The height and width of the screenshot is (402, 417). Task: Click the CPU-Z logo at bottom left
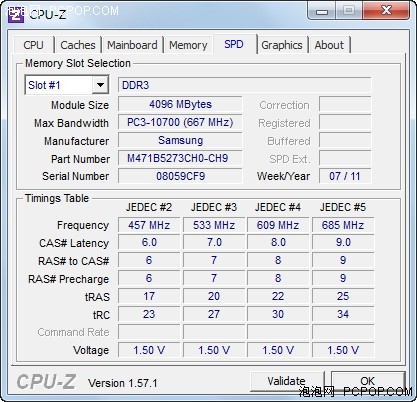pos(46,382)
